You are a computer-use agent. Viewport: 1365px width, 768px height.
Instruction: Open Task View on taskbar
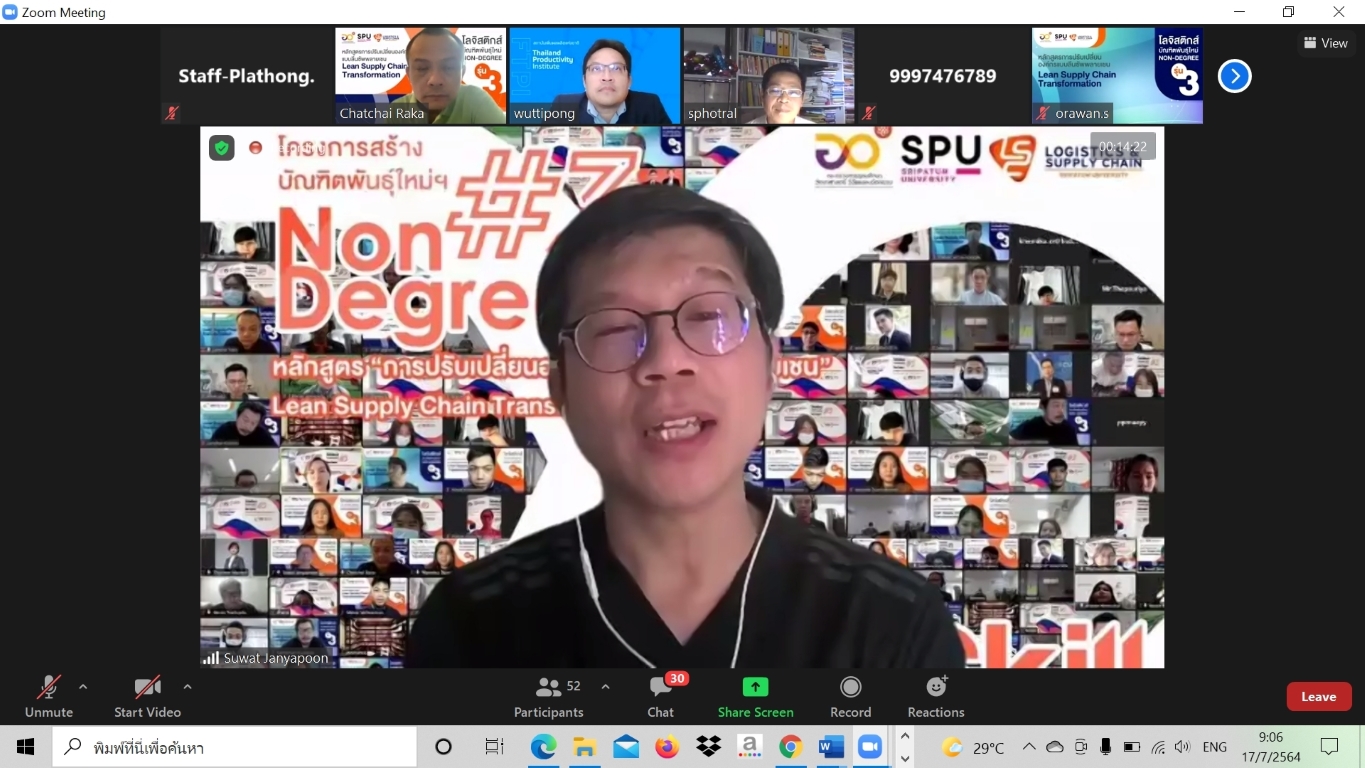tap(494, 747)
